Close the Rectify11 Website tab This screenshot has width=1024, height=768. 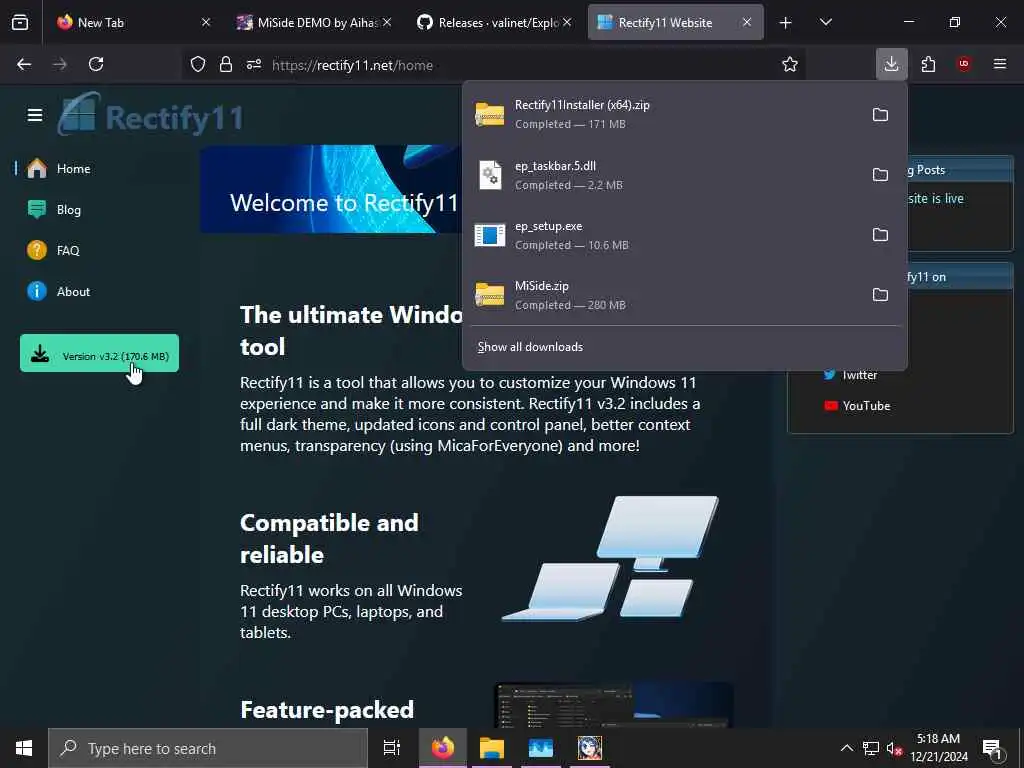[x=746, y=22]
